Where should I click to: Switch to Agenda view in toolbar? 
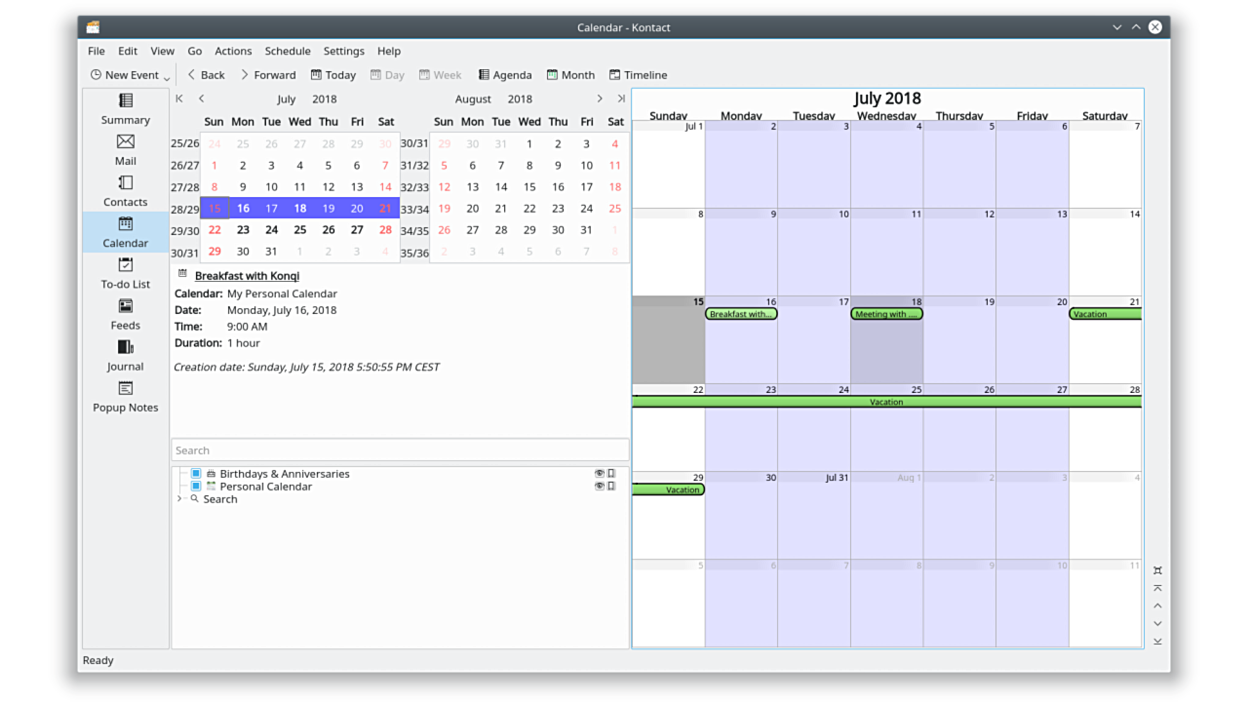pos(504,75)
